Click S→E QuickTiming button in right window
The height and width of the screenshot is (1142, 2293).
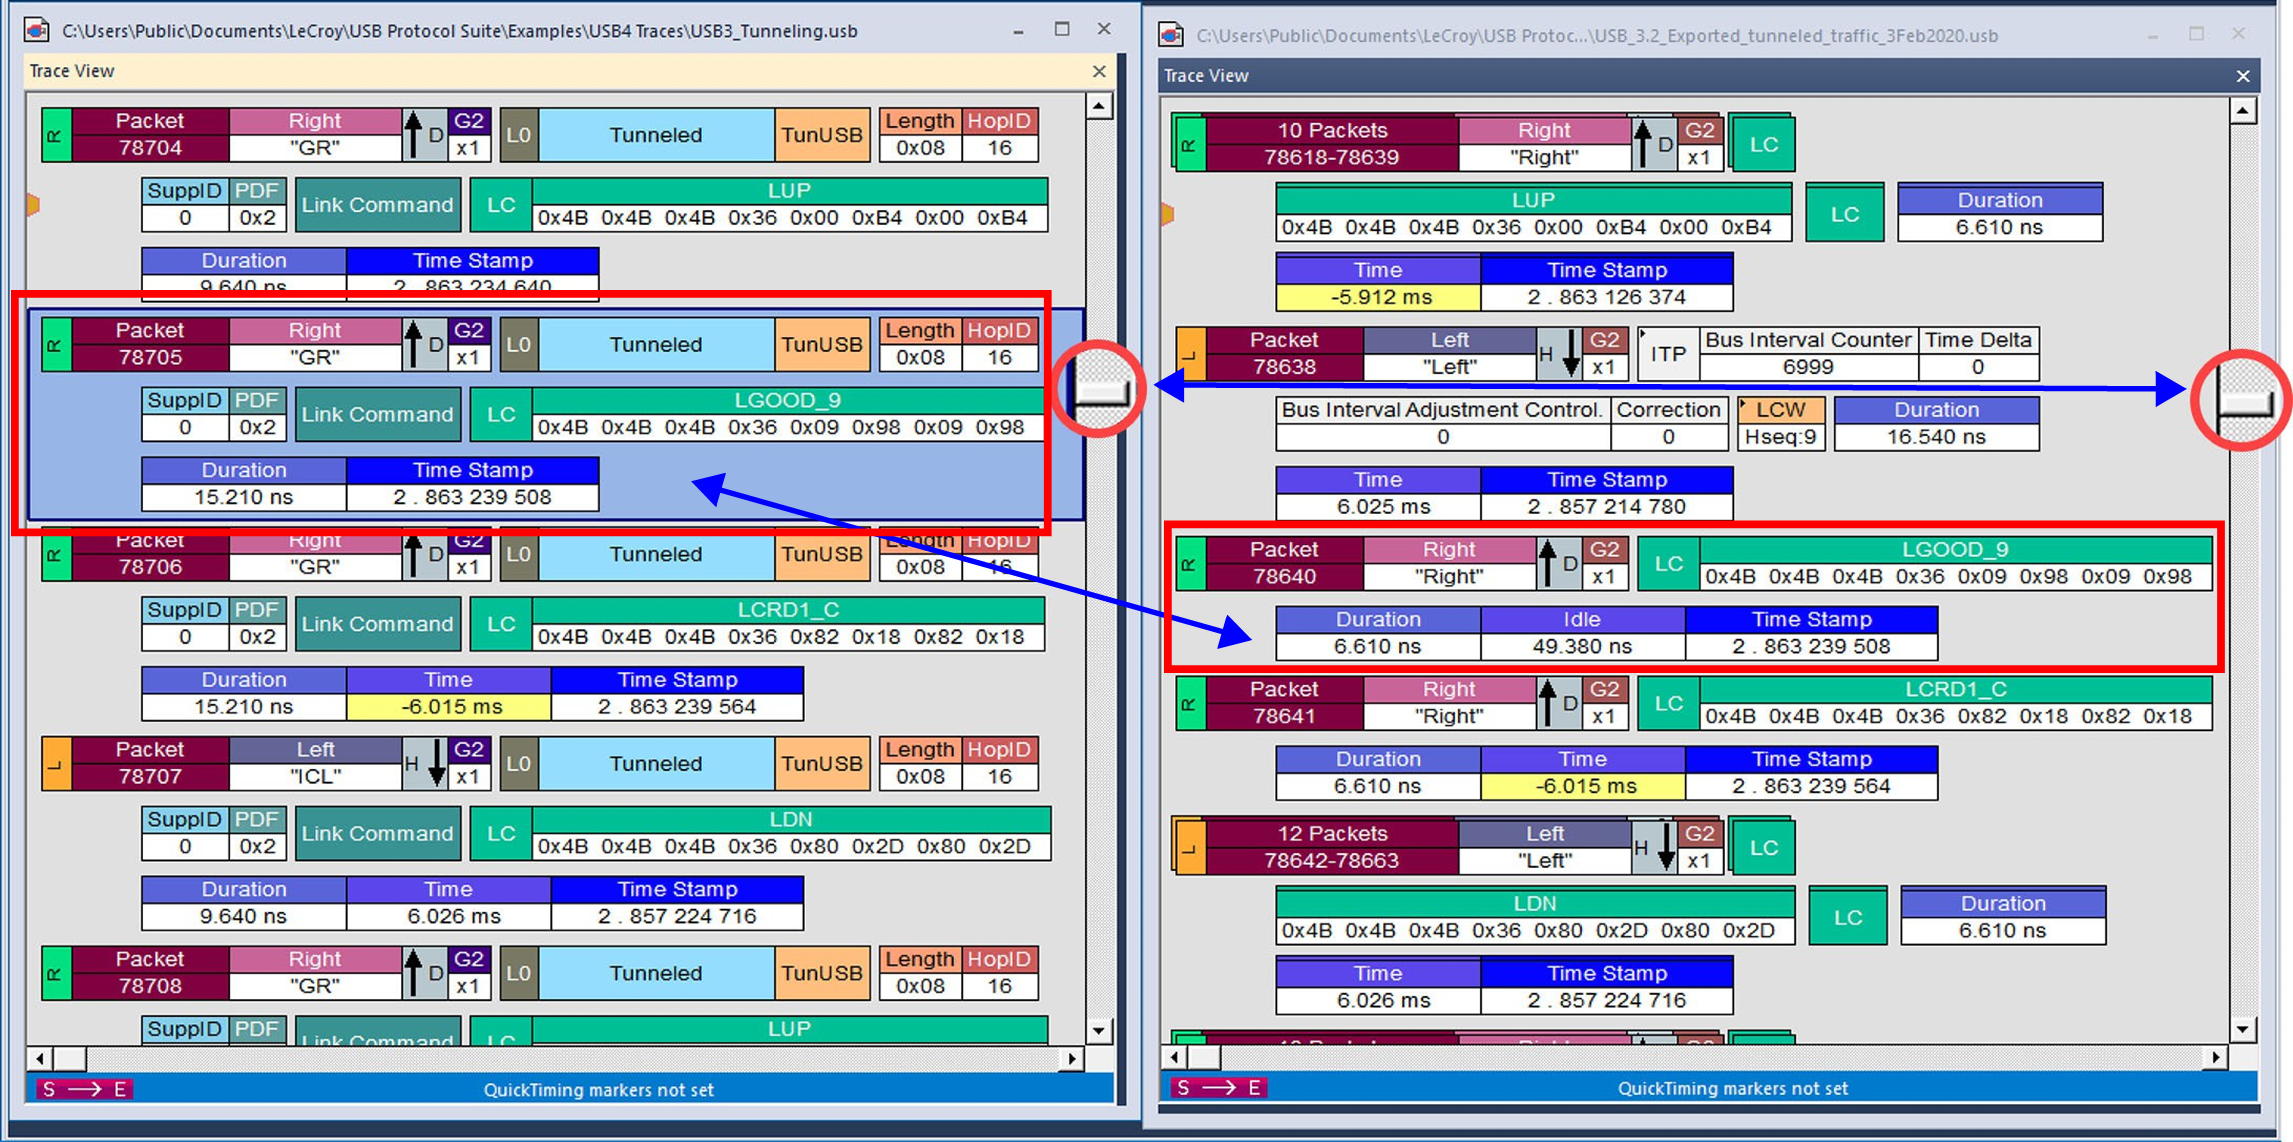point(1219,1087)
